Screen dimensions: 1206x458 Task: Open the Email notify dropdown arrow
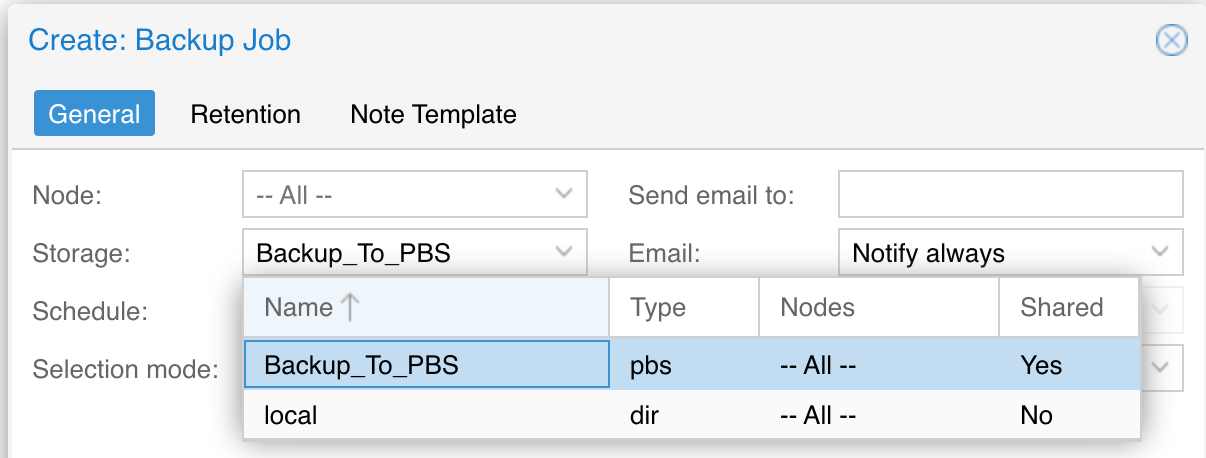[1160, 252]
